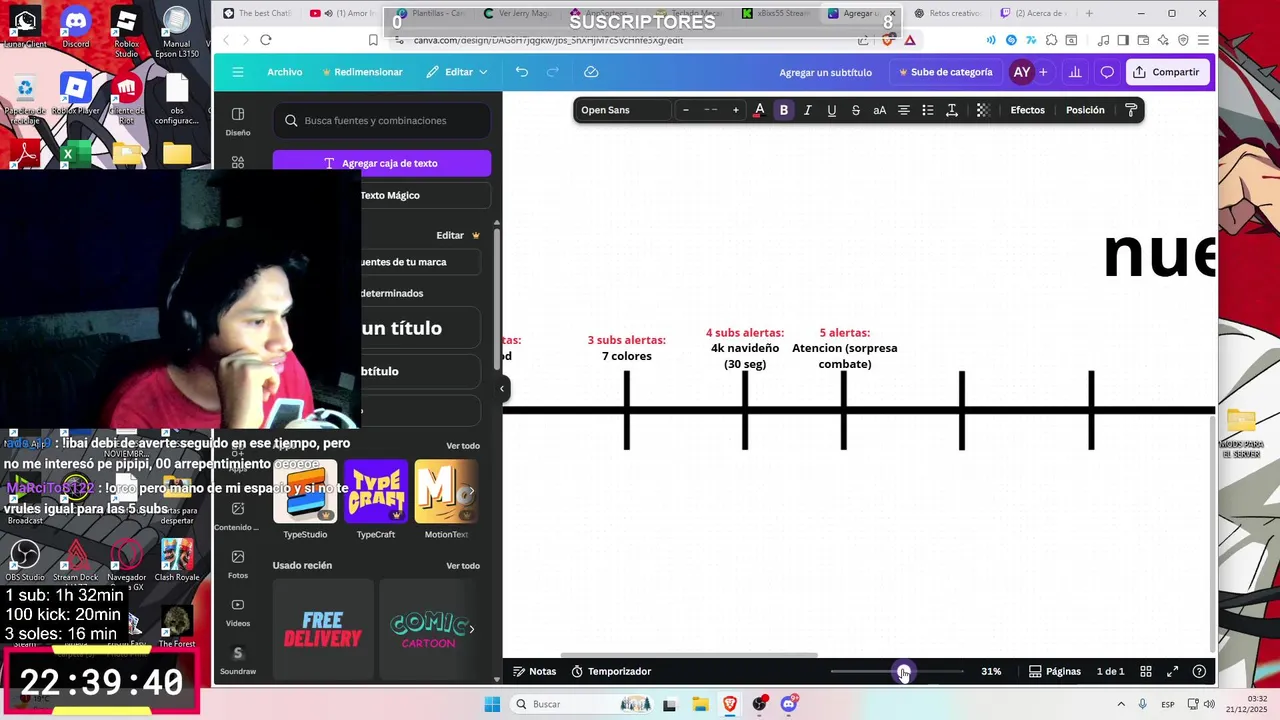Viewport: 1280px width, 720px height.
Task: Click the 'Agregar un subtítulo' design title
Action: (825, 72)
